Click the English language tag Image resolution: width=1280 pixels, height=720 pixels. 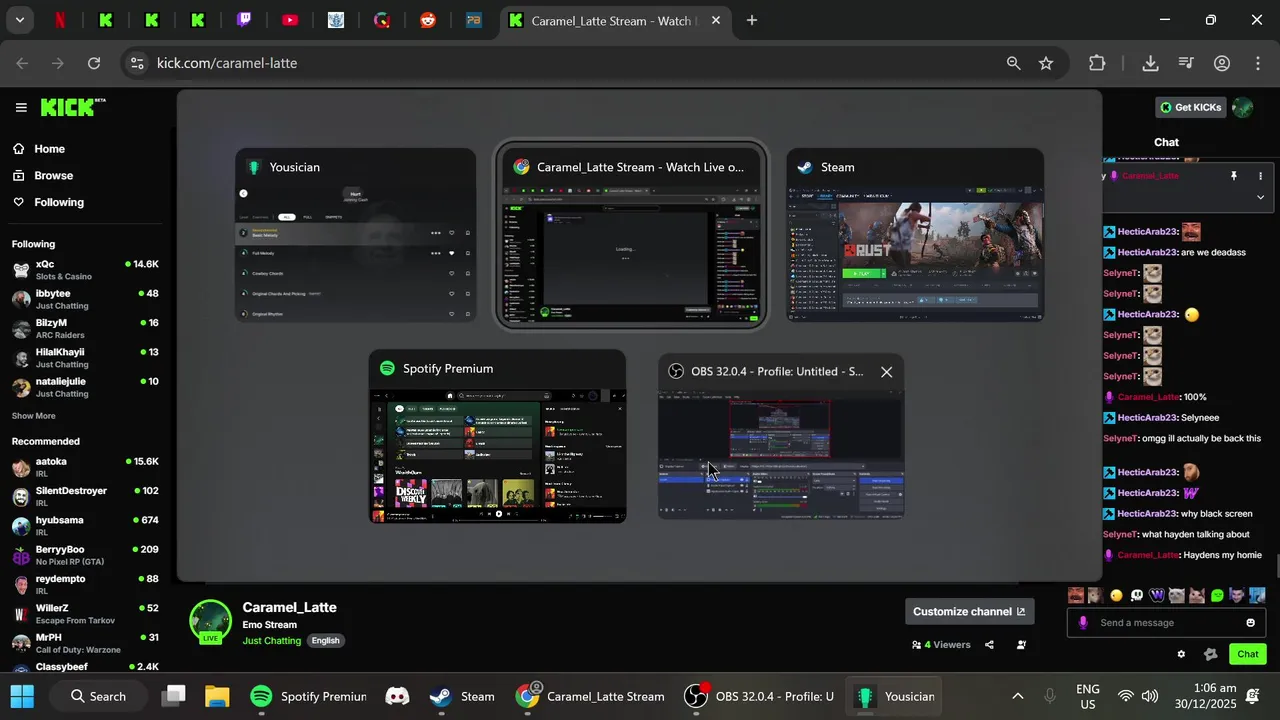(325, 640)
